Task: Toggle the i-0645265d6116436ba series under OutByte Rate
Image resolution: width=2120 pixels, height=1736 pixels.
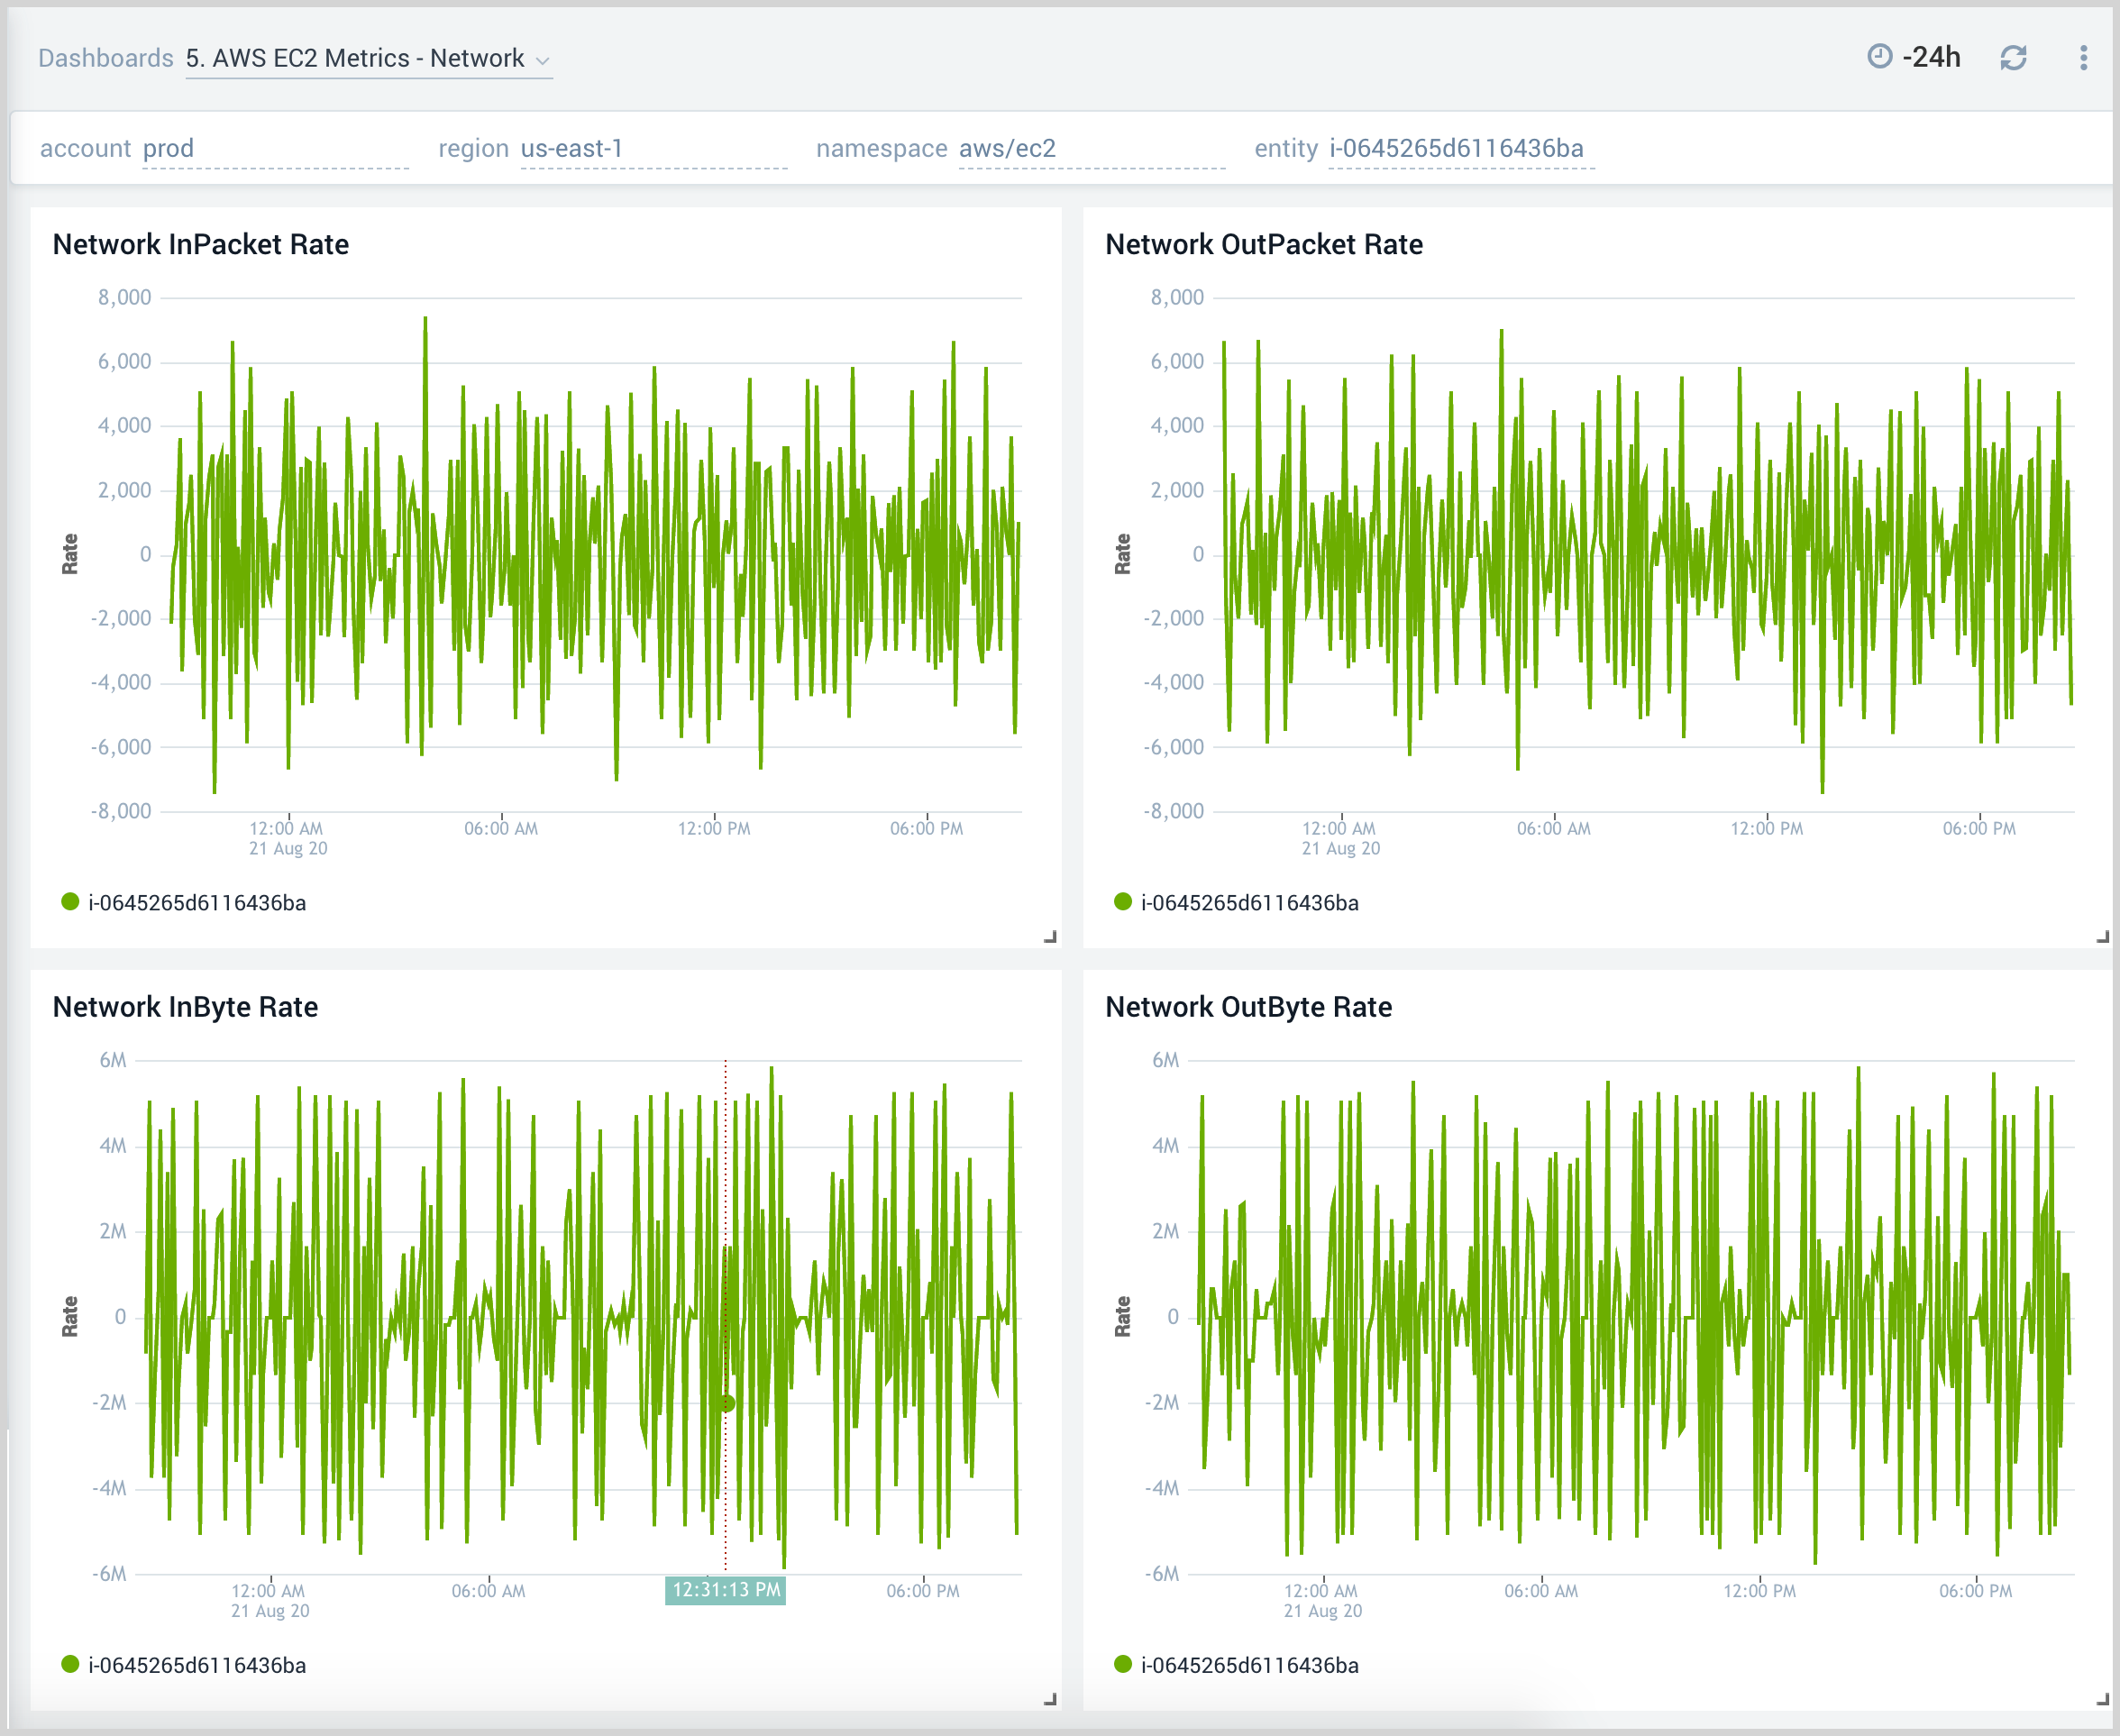Action: (x=1250, y=1664)
